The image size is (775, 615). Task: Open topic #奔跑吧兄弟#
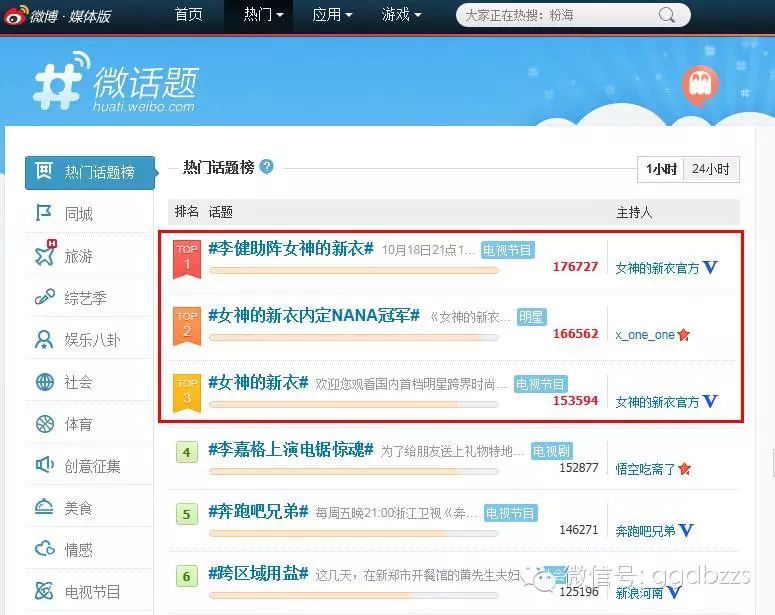258,512
